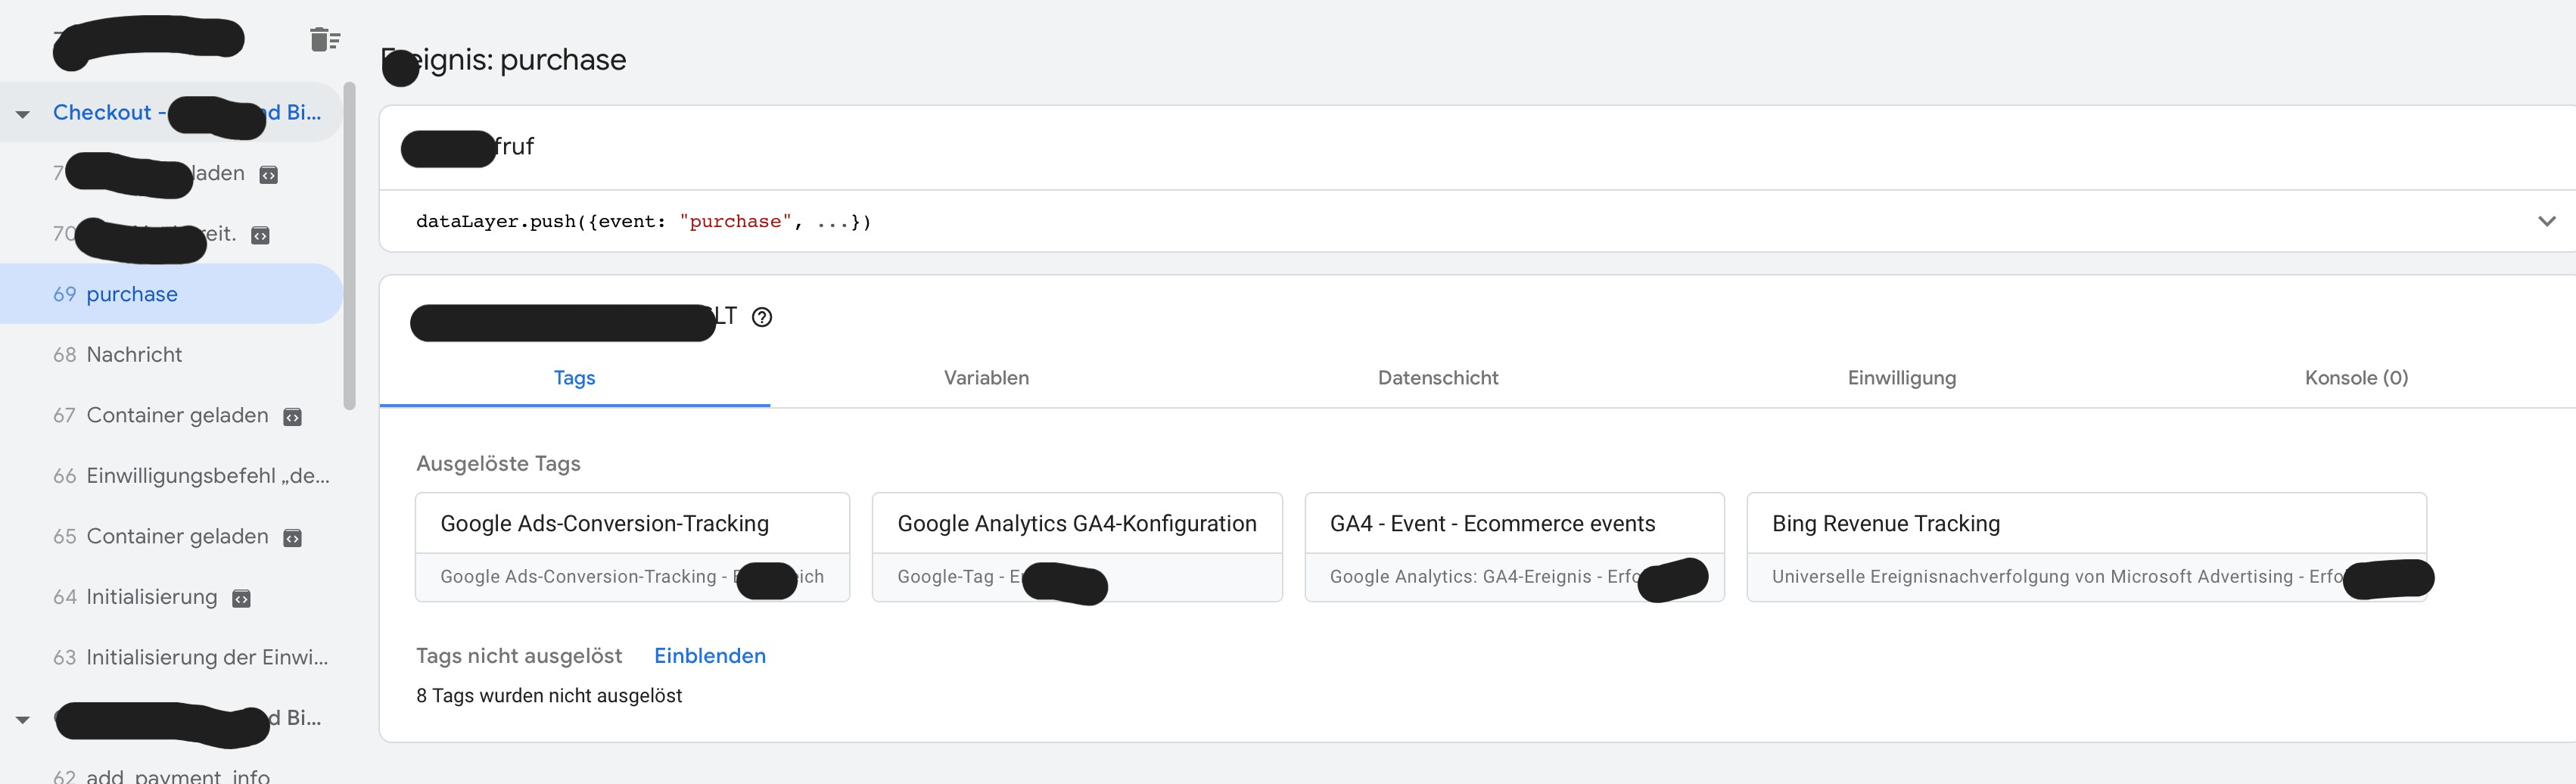Expand the dataLayer.push purchase code chevron

point(2546,221)
